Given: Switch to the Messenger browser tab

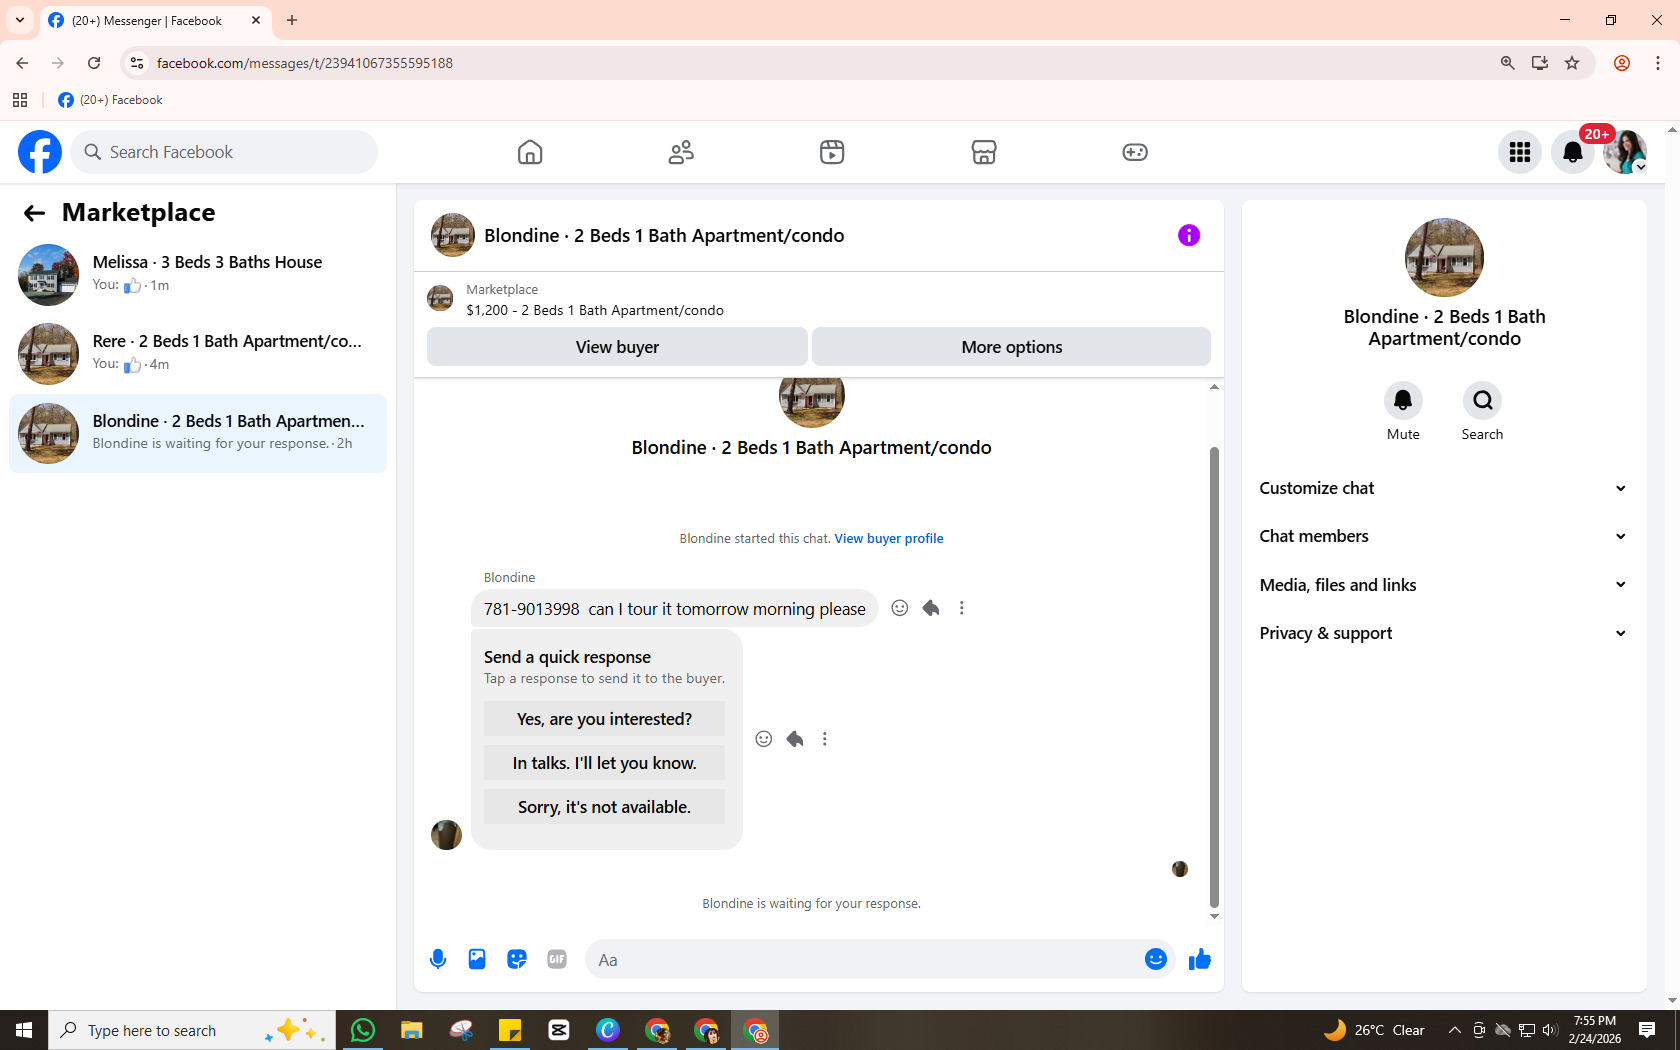Looking at the screenshot, I should (x=155, y=21).
